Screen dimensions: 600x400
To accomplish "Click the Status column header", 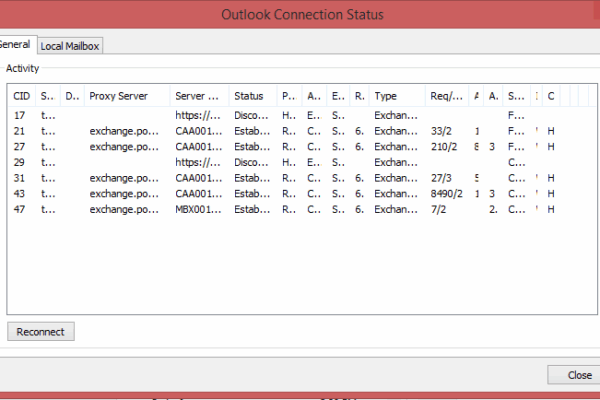I will (253, 96).
